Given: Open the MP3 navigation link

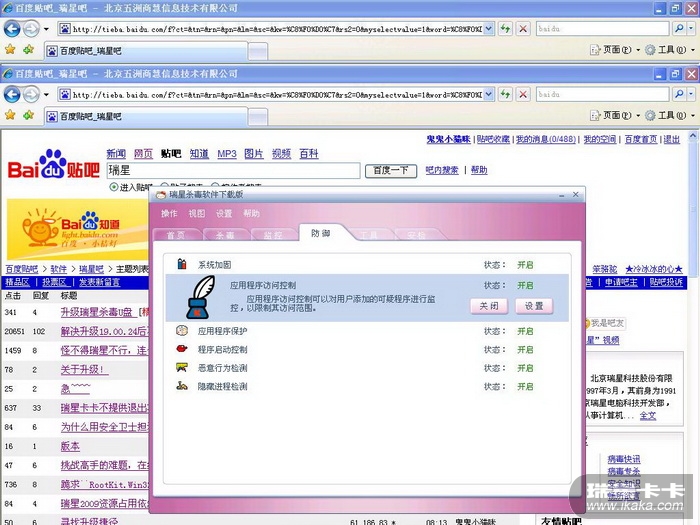Looking at the screenshot, I should (227, 154).
